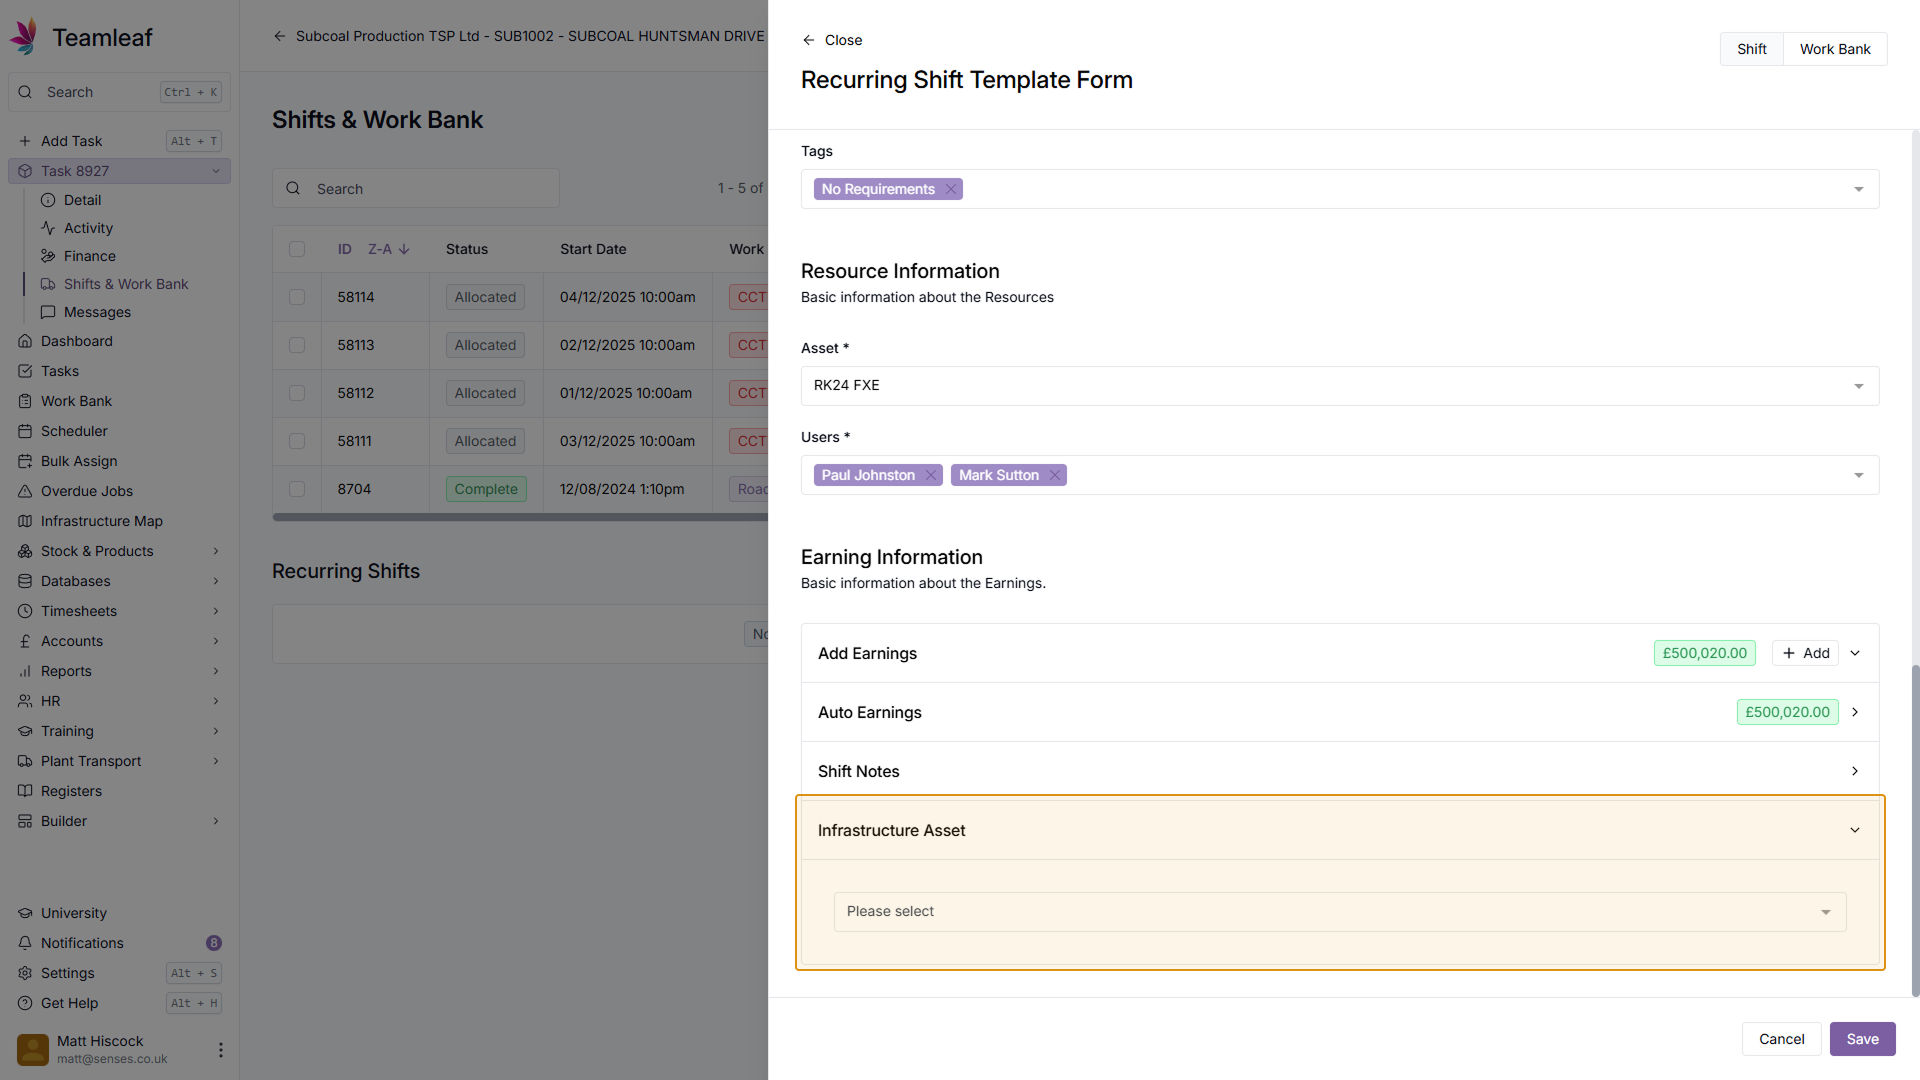Open user options three-dot menu
The image size is (1920, 1080).
[220, 1049]
